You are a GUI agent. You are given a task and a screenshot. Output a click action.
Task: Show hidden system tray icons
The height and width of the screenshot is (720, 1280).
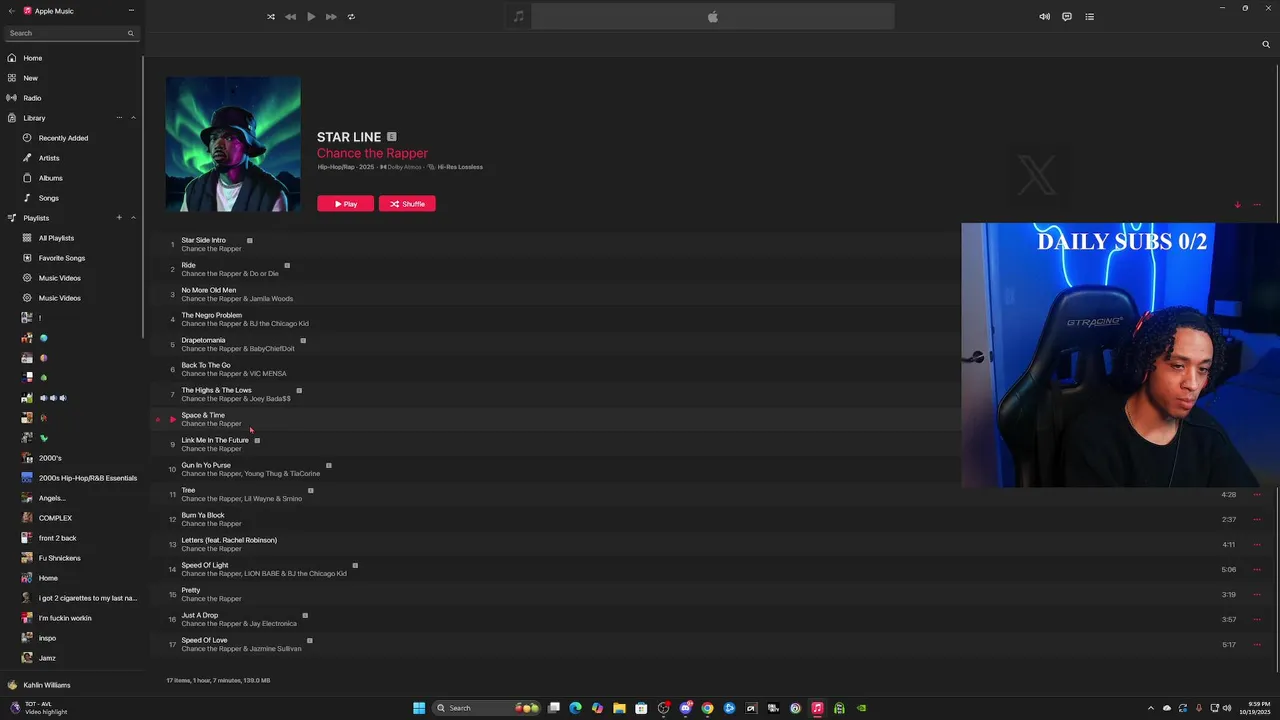coord(1152,708)
